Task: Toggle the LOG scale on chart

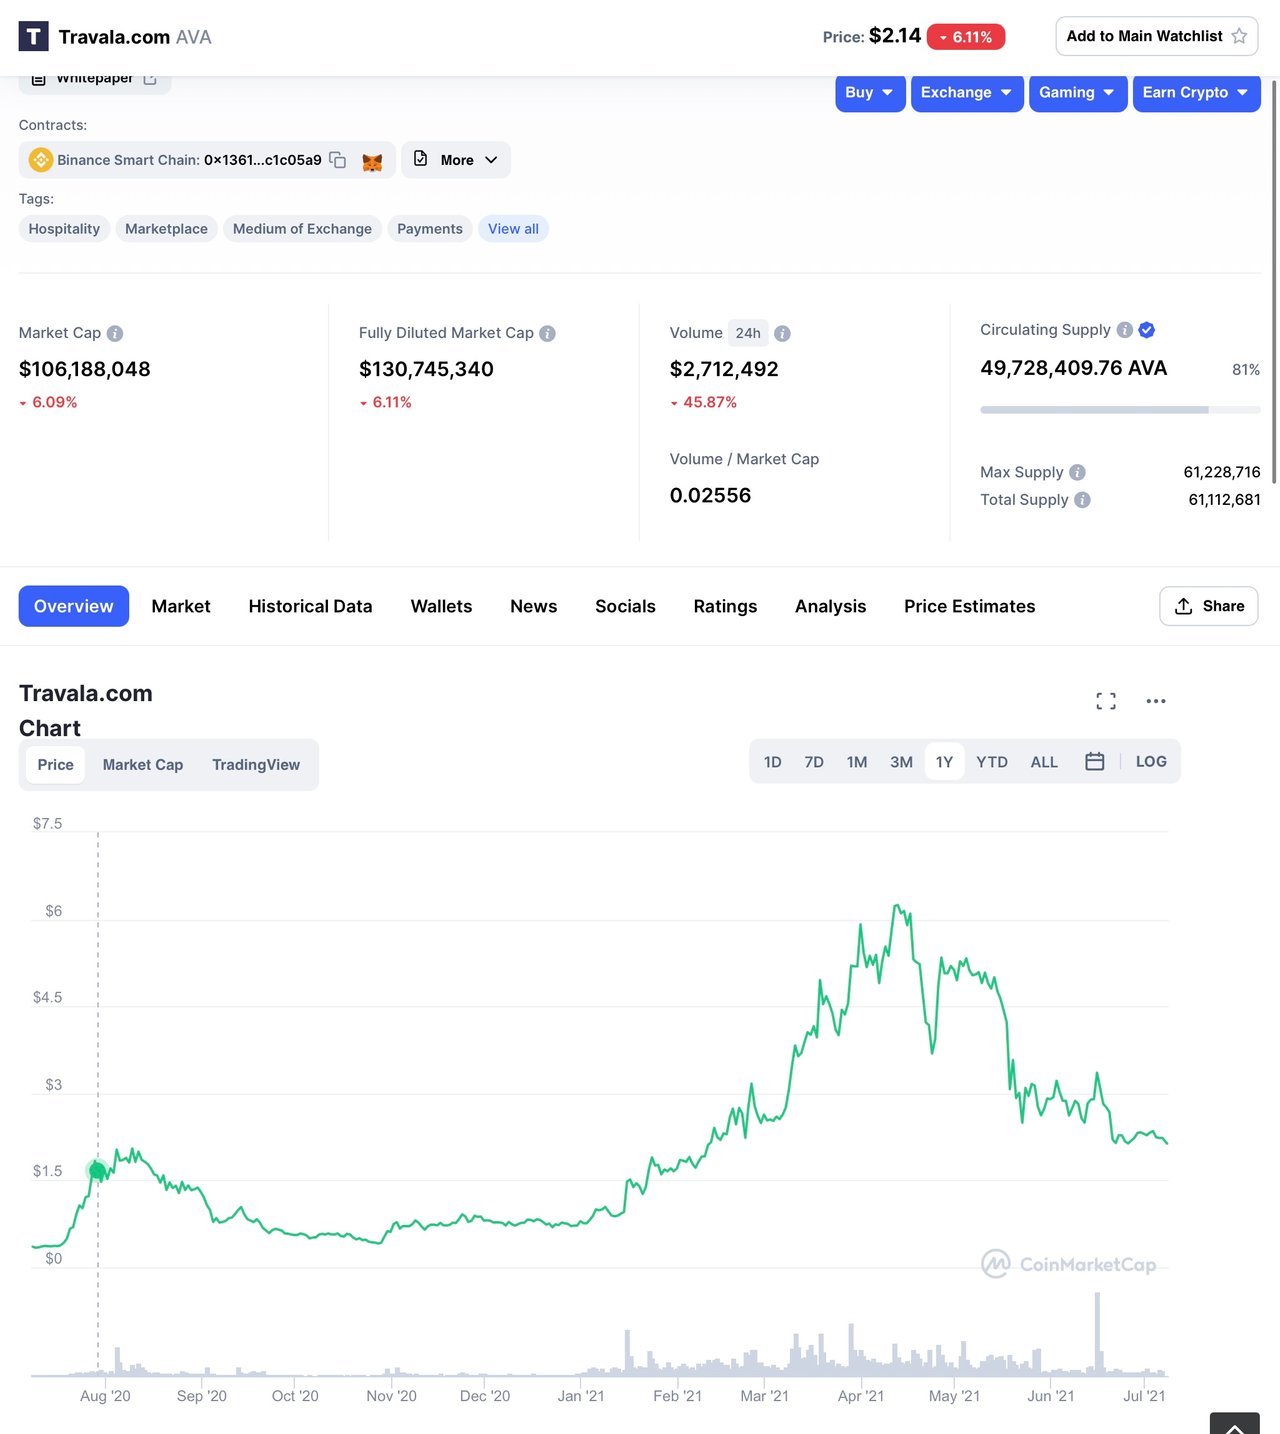Action: pos(1151,762)
